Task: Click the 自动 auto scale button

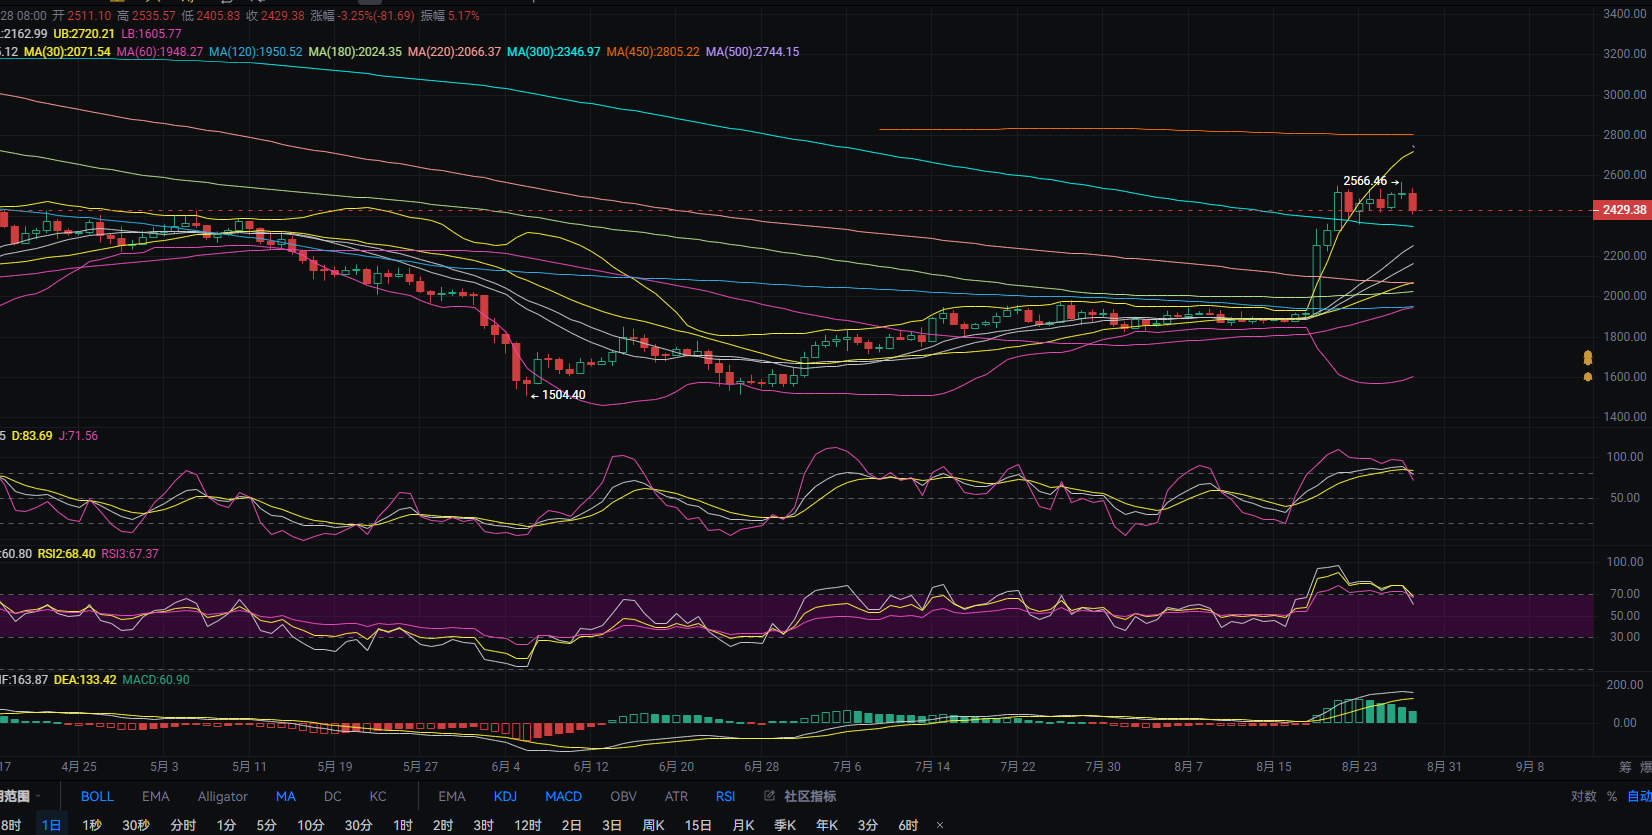Action: [x=1639, y=796]
